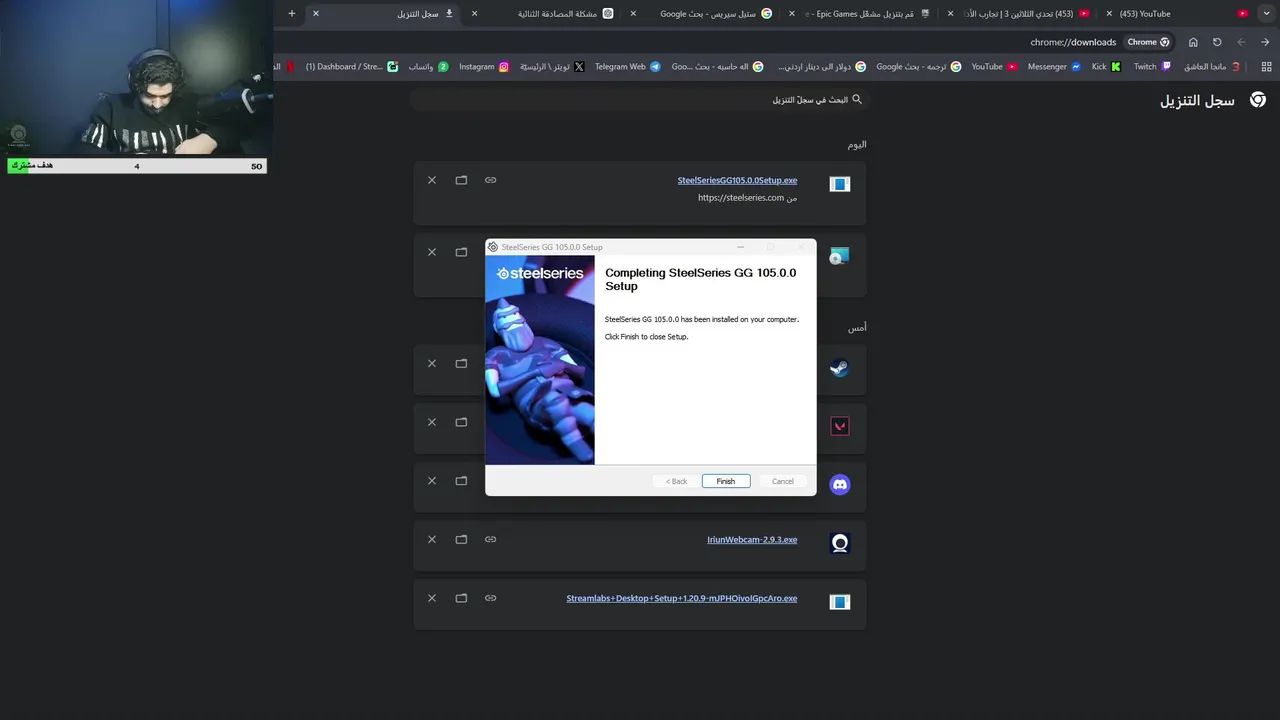Open the Streamlabs+Desktop+Setup exe file link
Screen dimensions: 1280x720
(x=682, y=598)
